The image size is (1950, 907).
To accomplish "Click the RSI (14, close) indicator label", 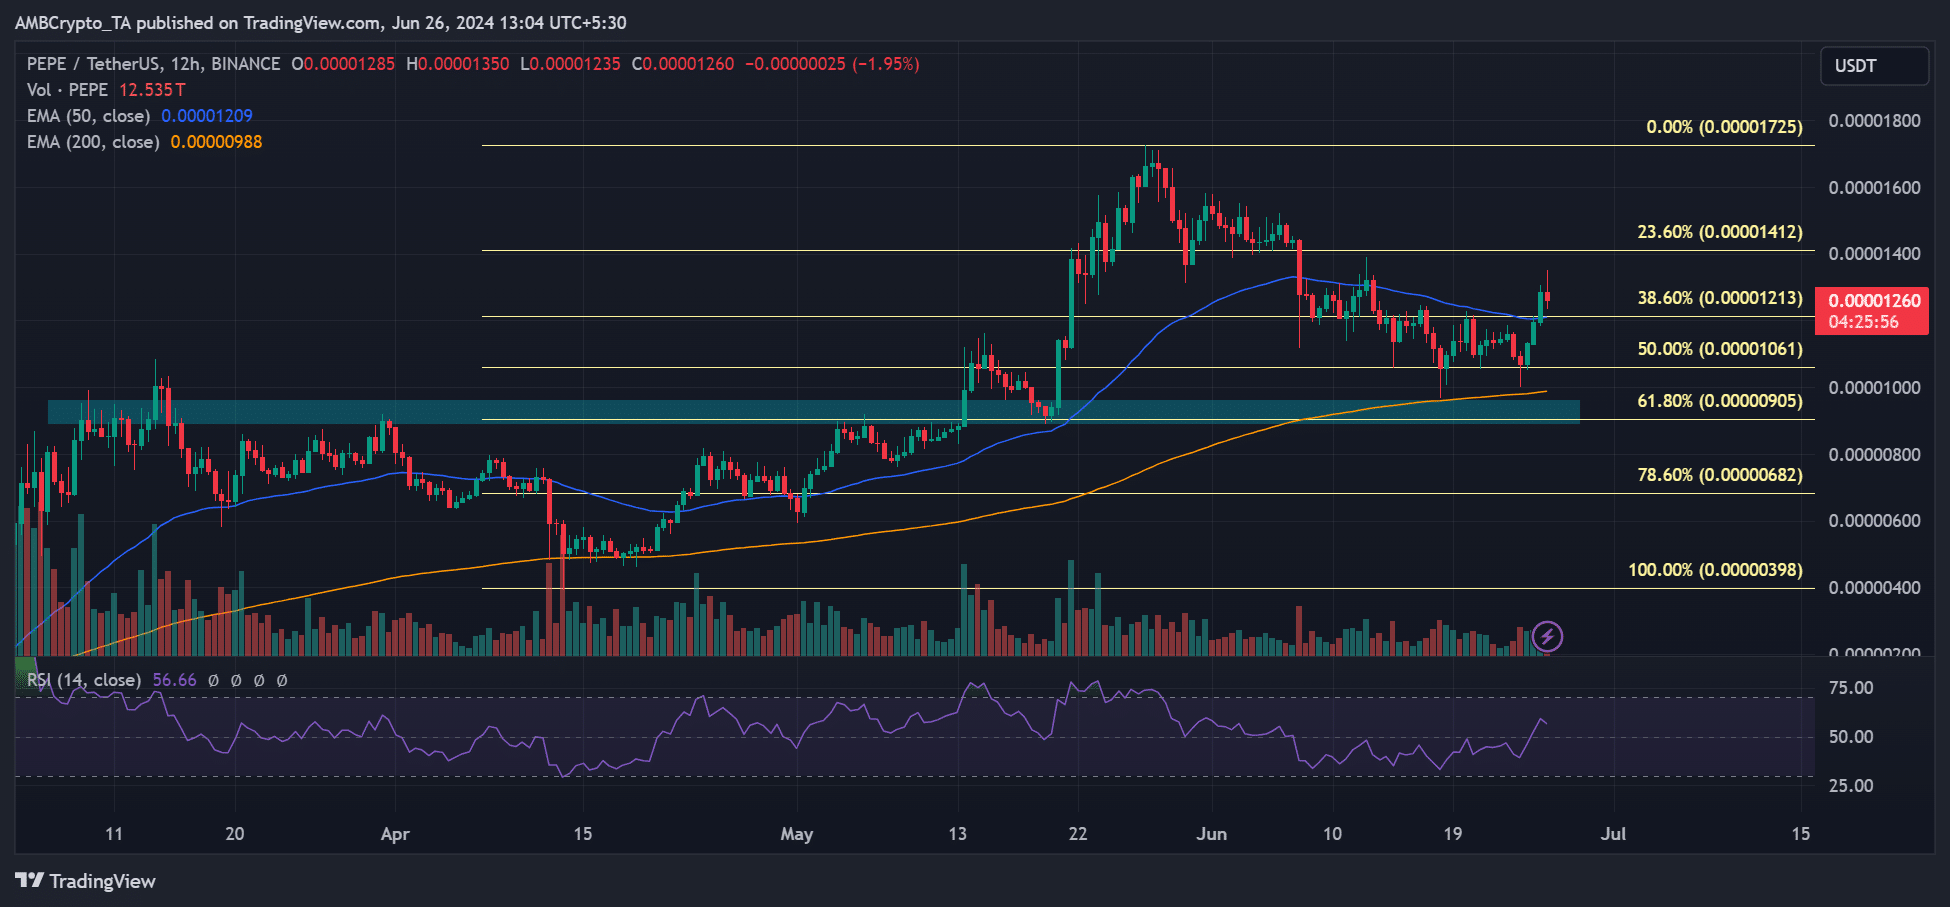I will tap(84, 680).
